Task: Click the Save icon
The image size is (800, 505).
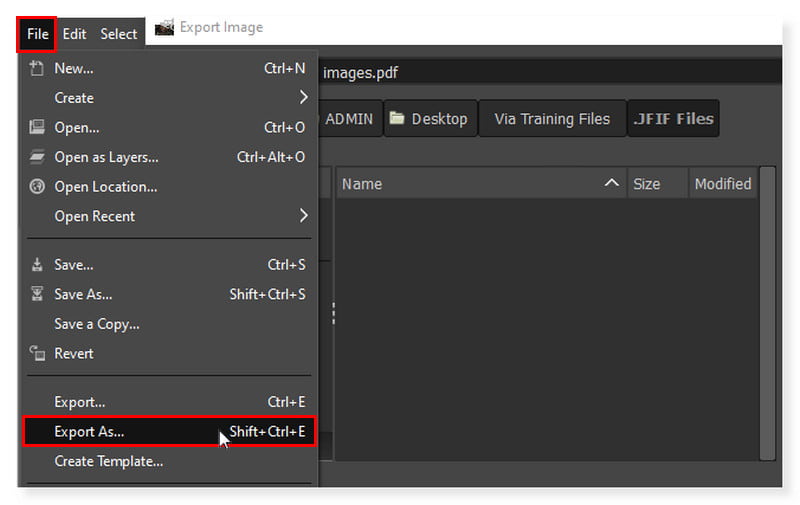Action: click(37, 264)
